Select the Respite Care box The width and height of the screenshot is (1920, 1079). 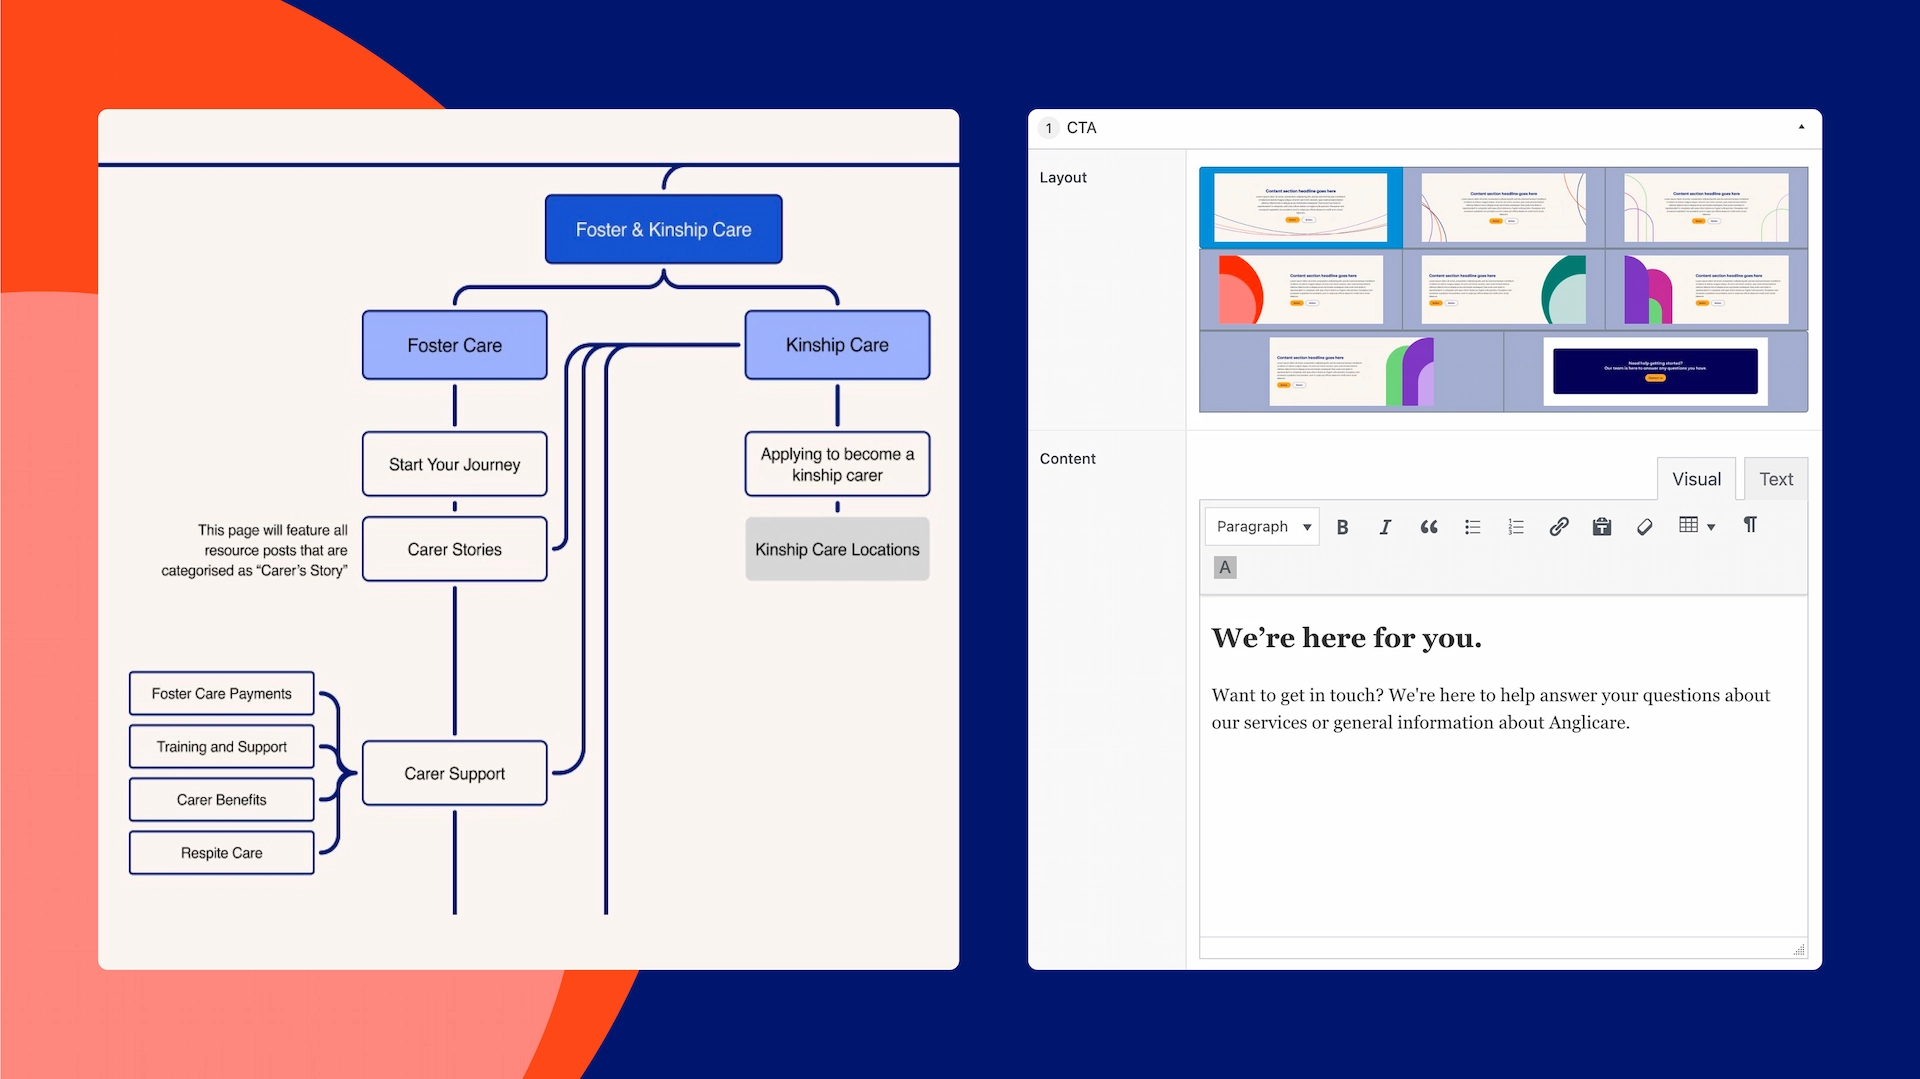point(221,853)
